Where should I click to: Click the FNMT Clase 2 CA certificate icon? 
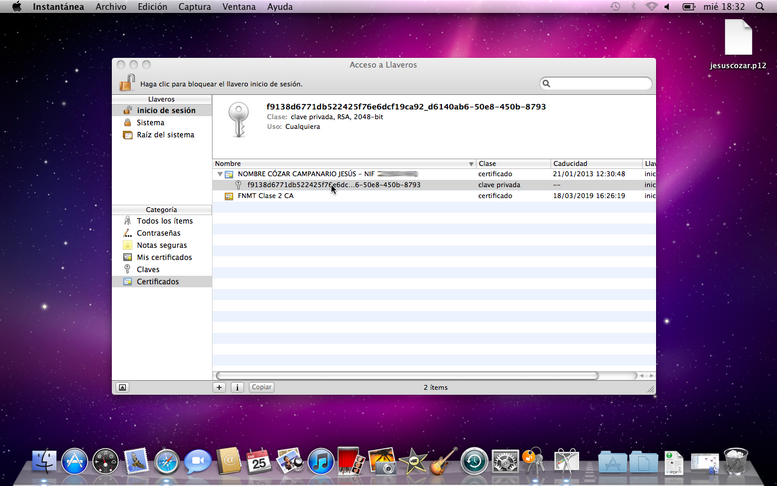tap(229, 196)
